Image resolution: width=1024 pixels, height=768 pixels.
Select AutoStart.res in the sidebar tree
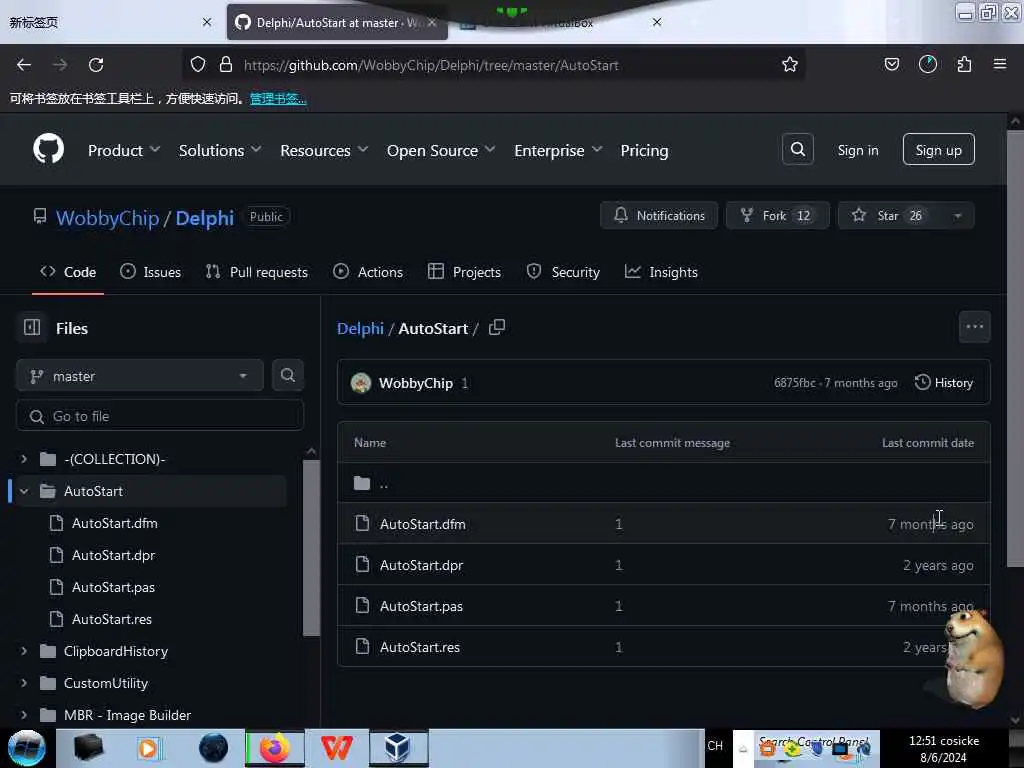point(112,619)
